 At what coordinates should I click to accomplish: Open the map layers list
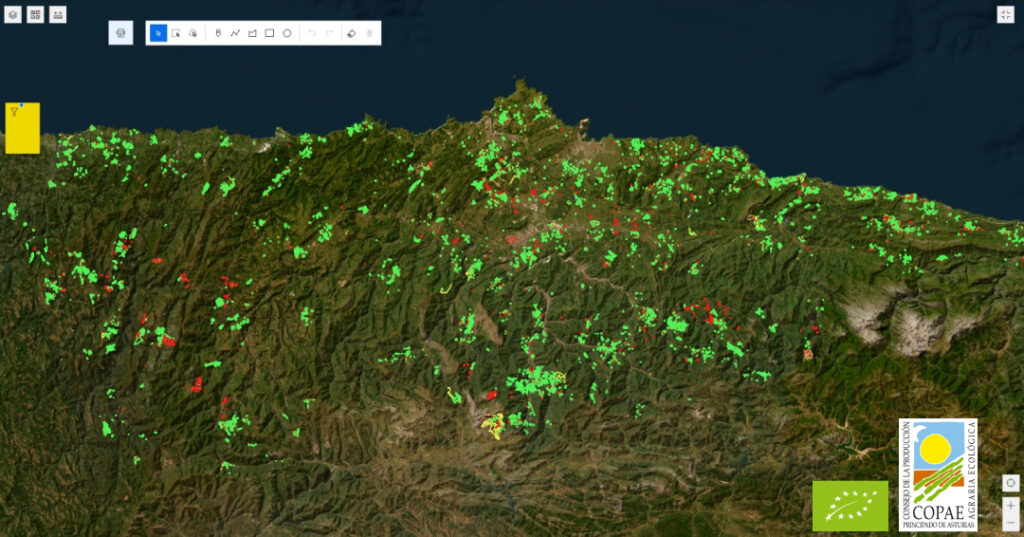pyautogui.click(x=12, y=15)
